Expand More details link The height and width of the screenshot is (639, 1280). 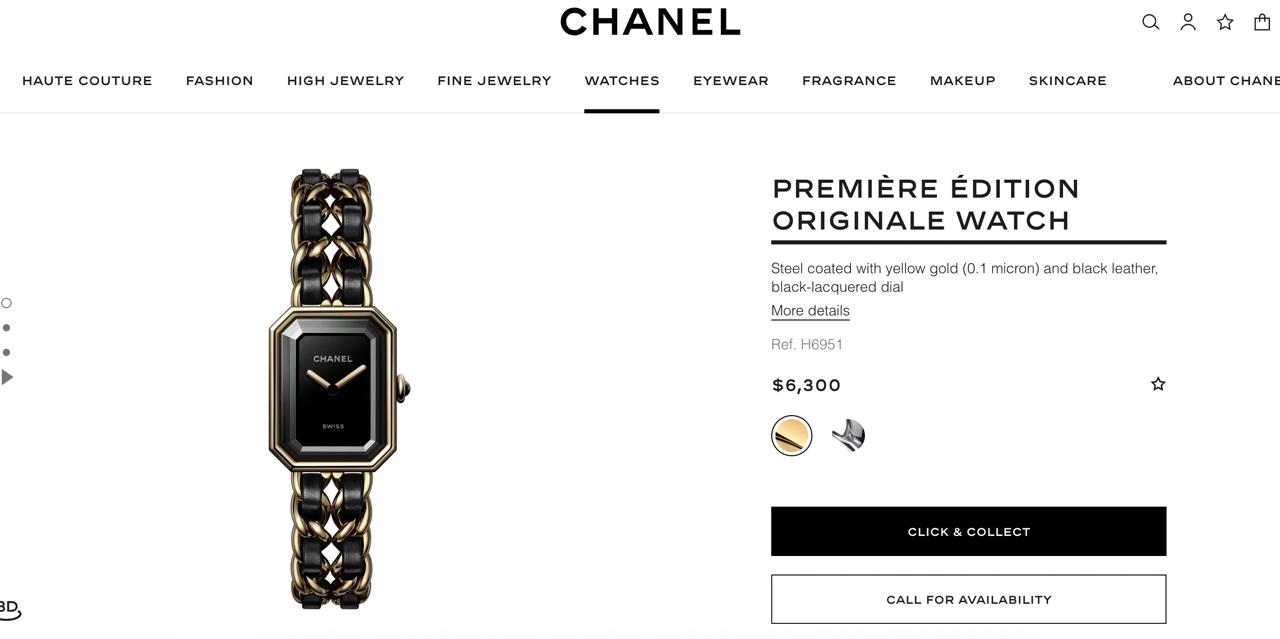point(810,311)
